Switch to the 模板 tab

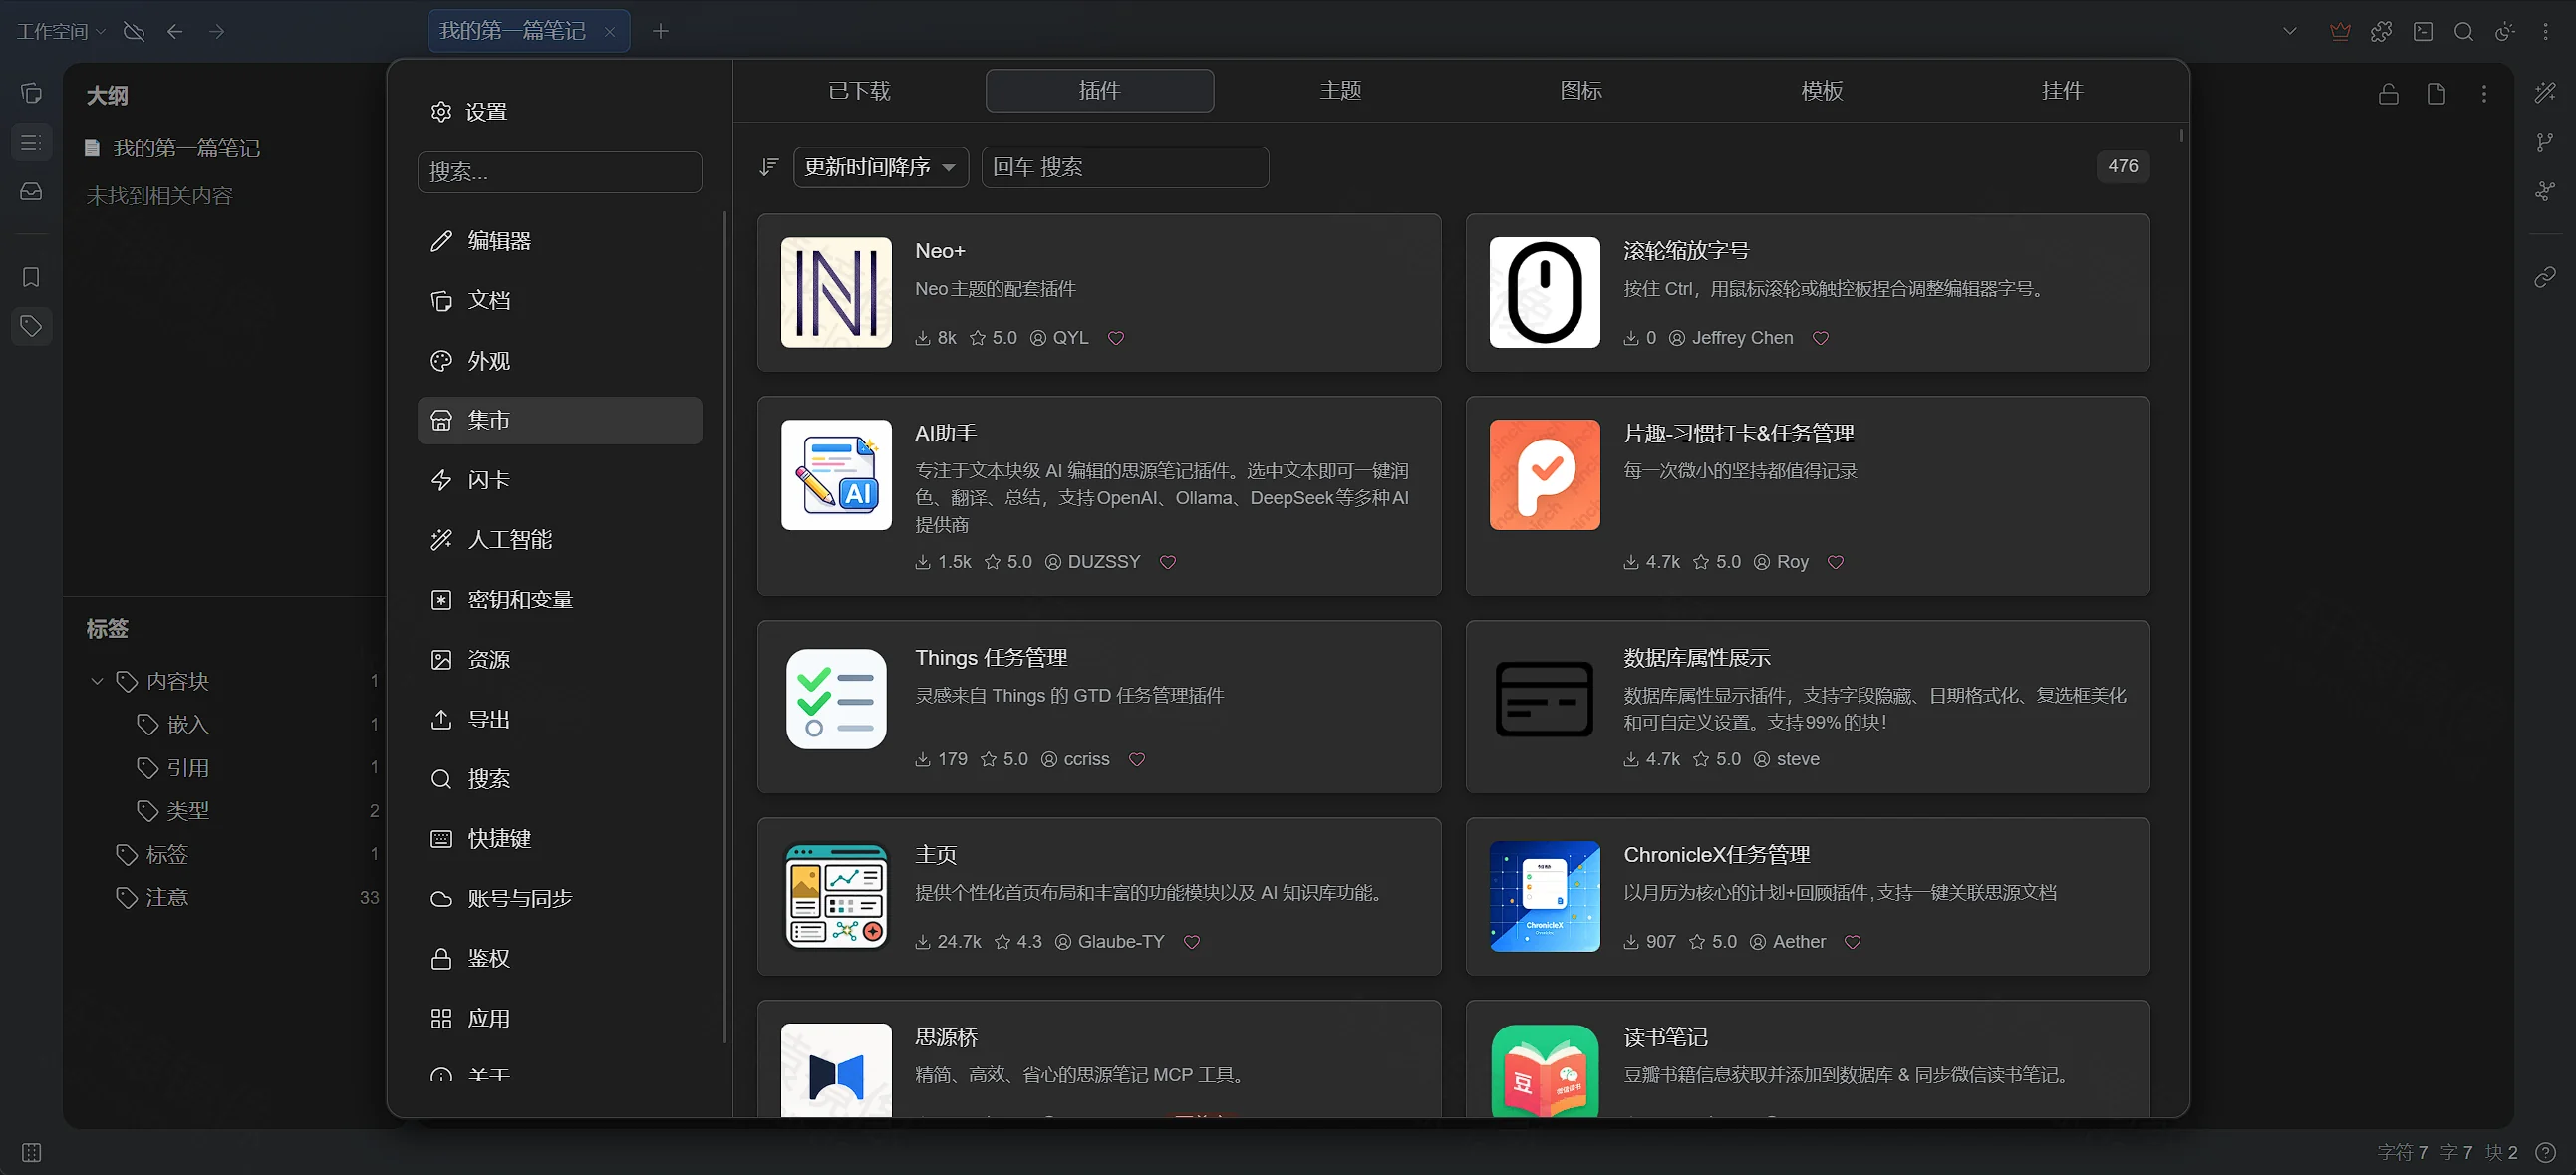(x=1821, y=90)
